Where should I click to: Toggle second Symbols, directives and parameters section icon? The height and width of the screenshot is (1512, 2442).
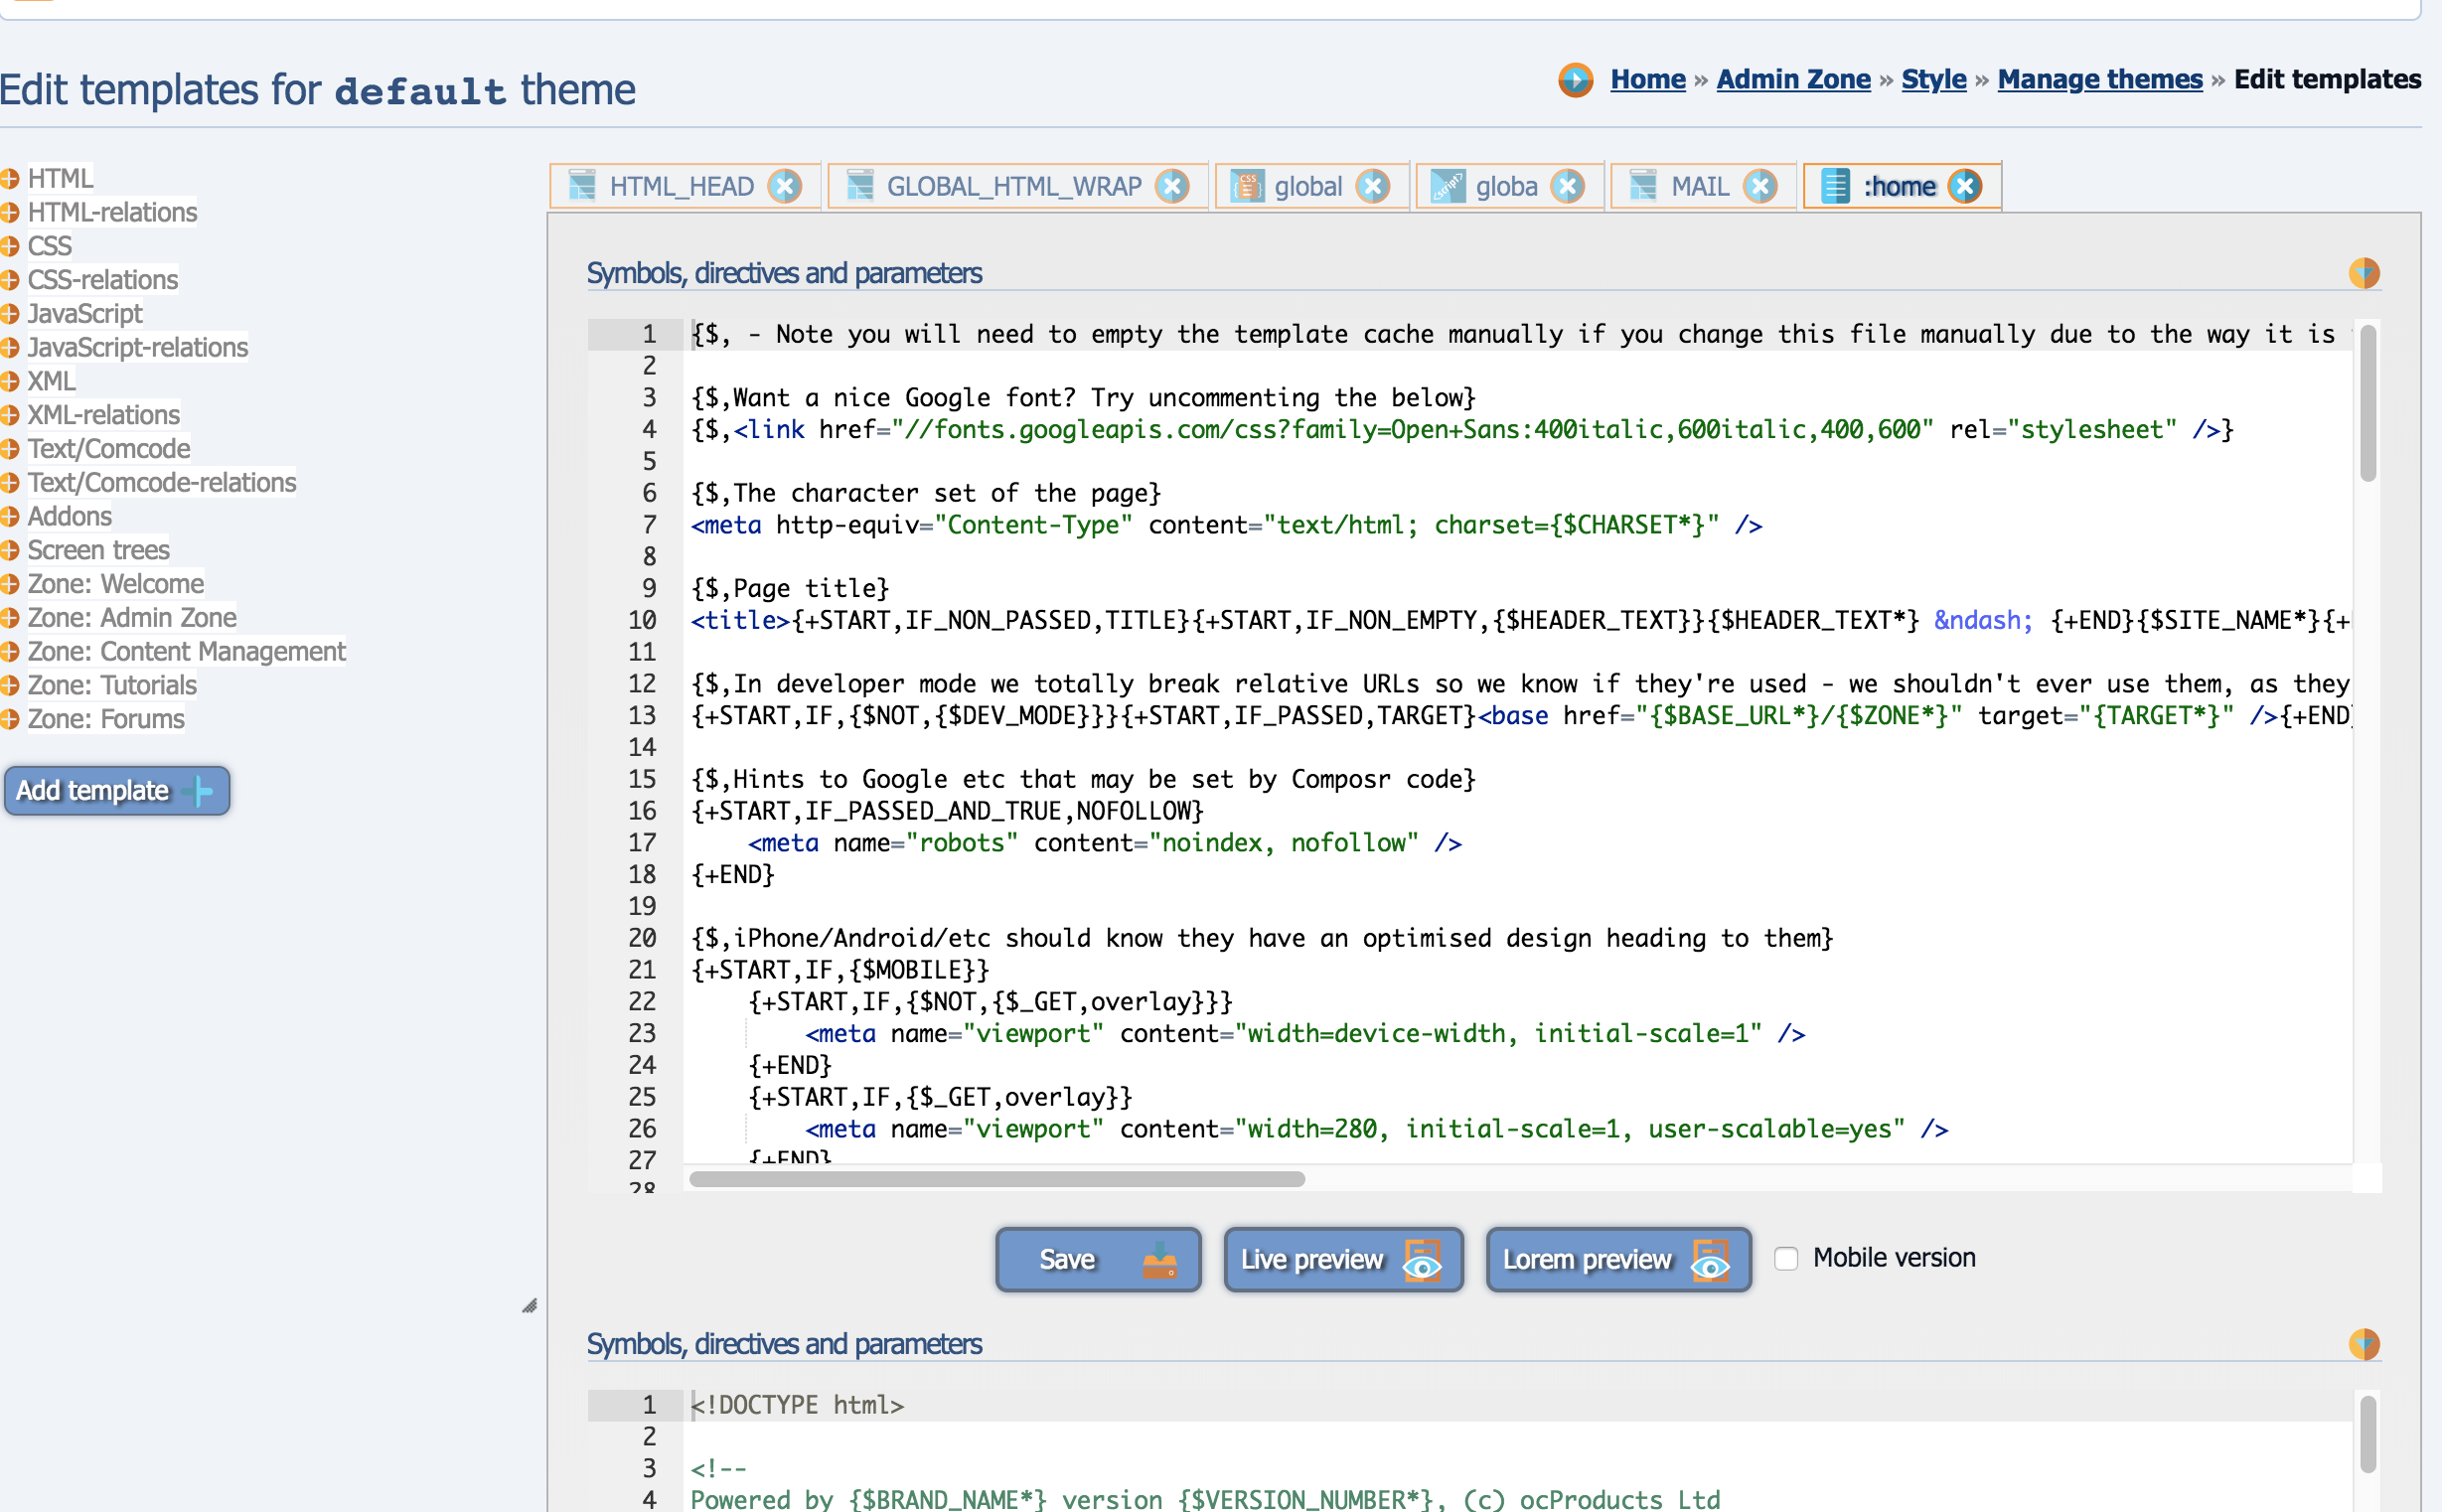(2363, 1344)
